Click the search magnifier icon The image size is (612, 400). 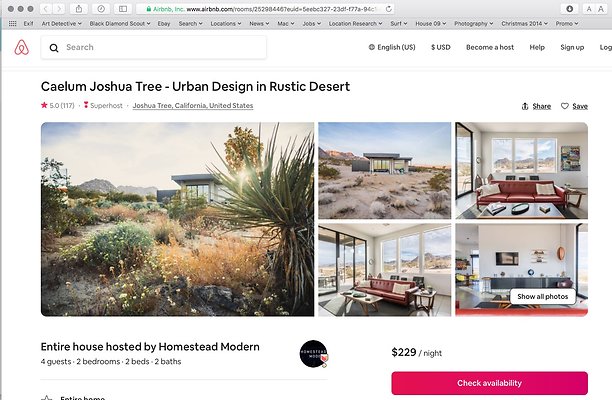pos(54,48)
